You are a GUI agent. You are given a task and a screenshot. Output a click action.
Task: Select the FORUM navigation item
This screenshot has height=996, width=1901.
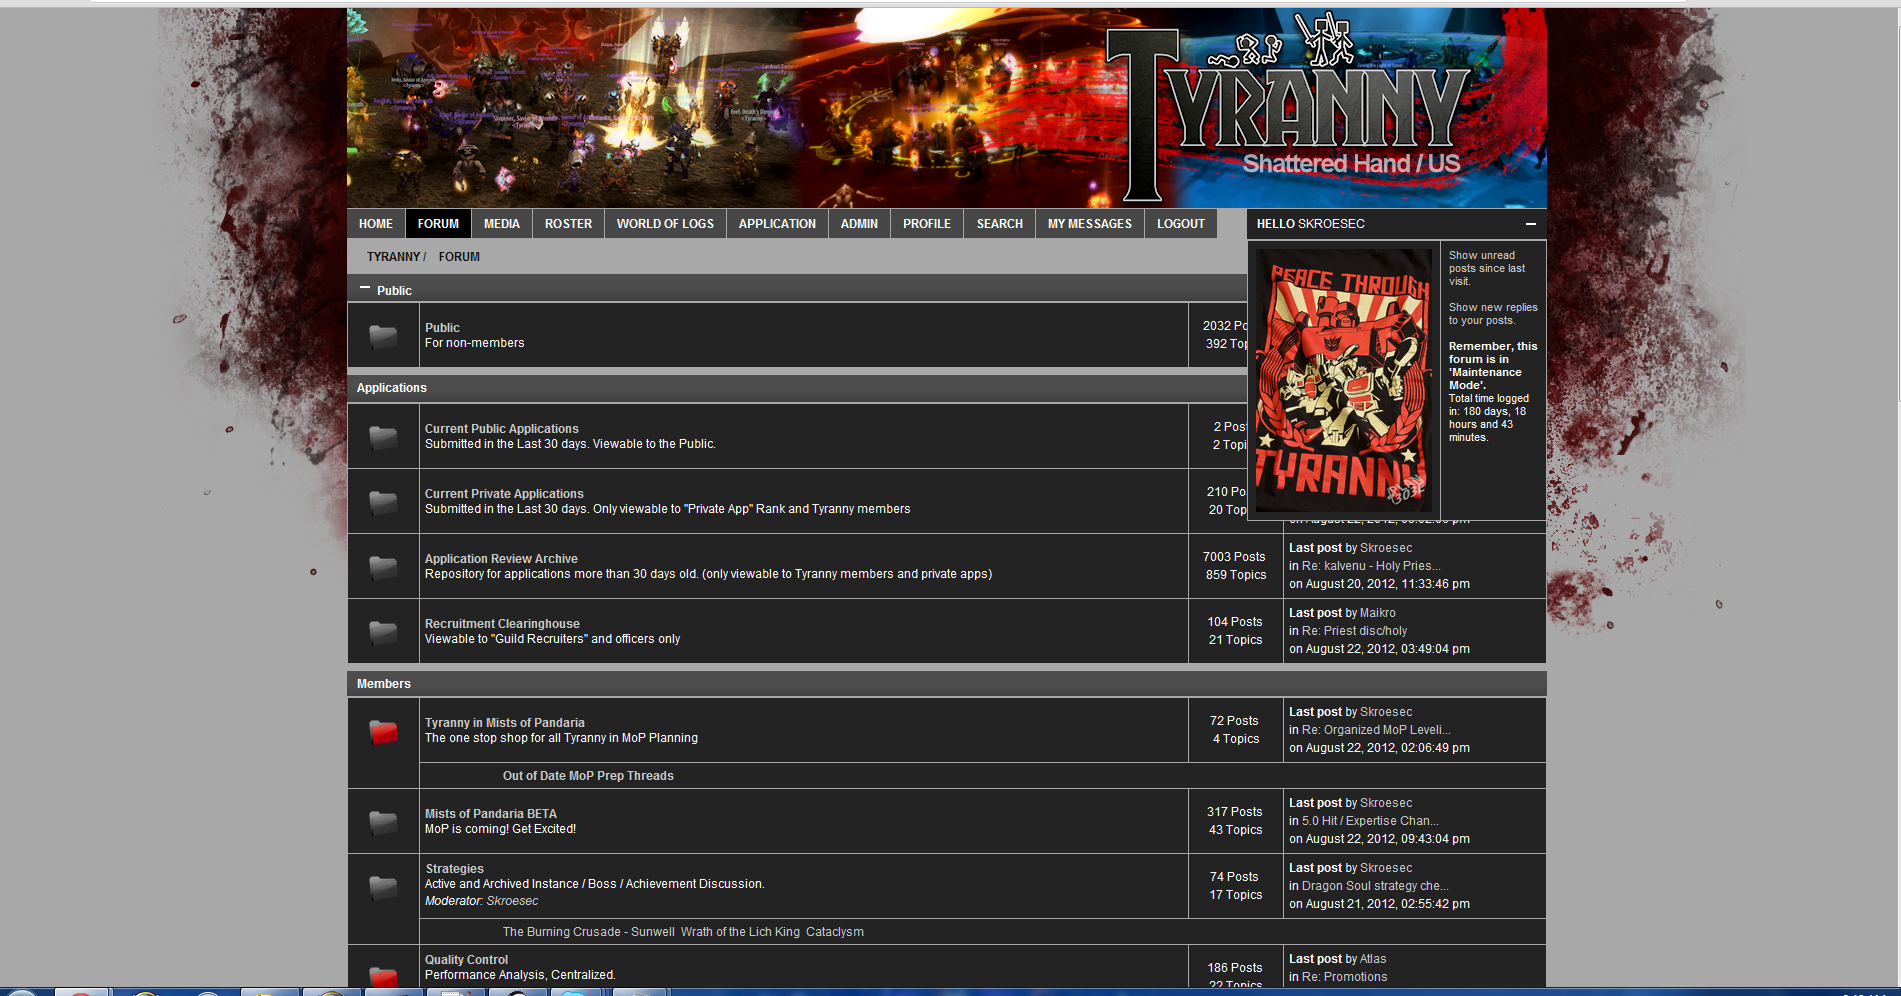click(x=438, y=224)
